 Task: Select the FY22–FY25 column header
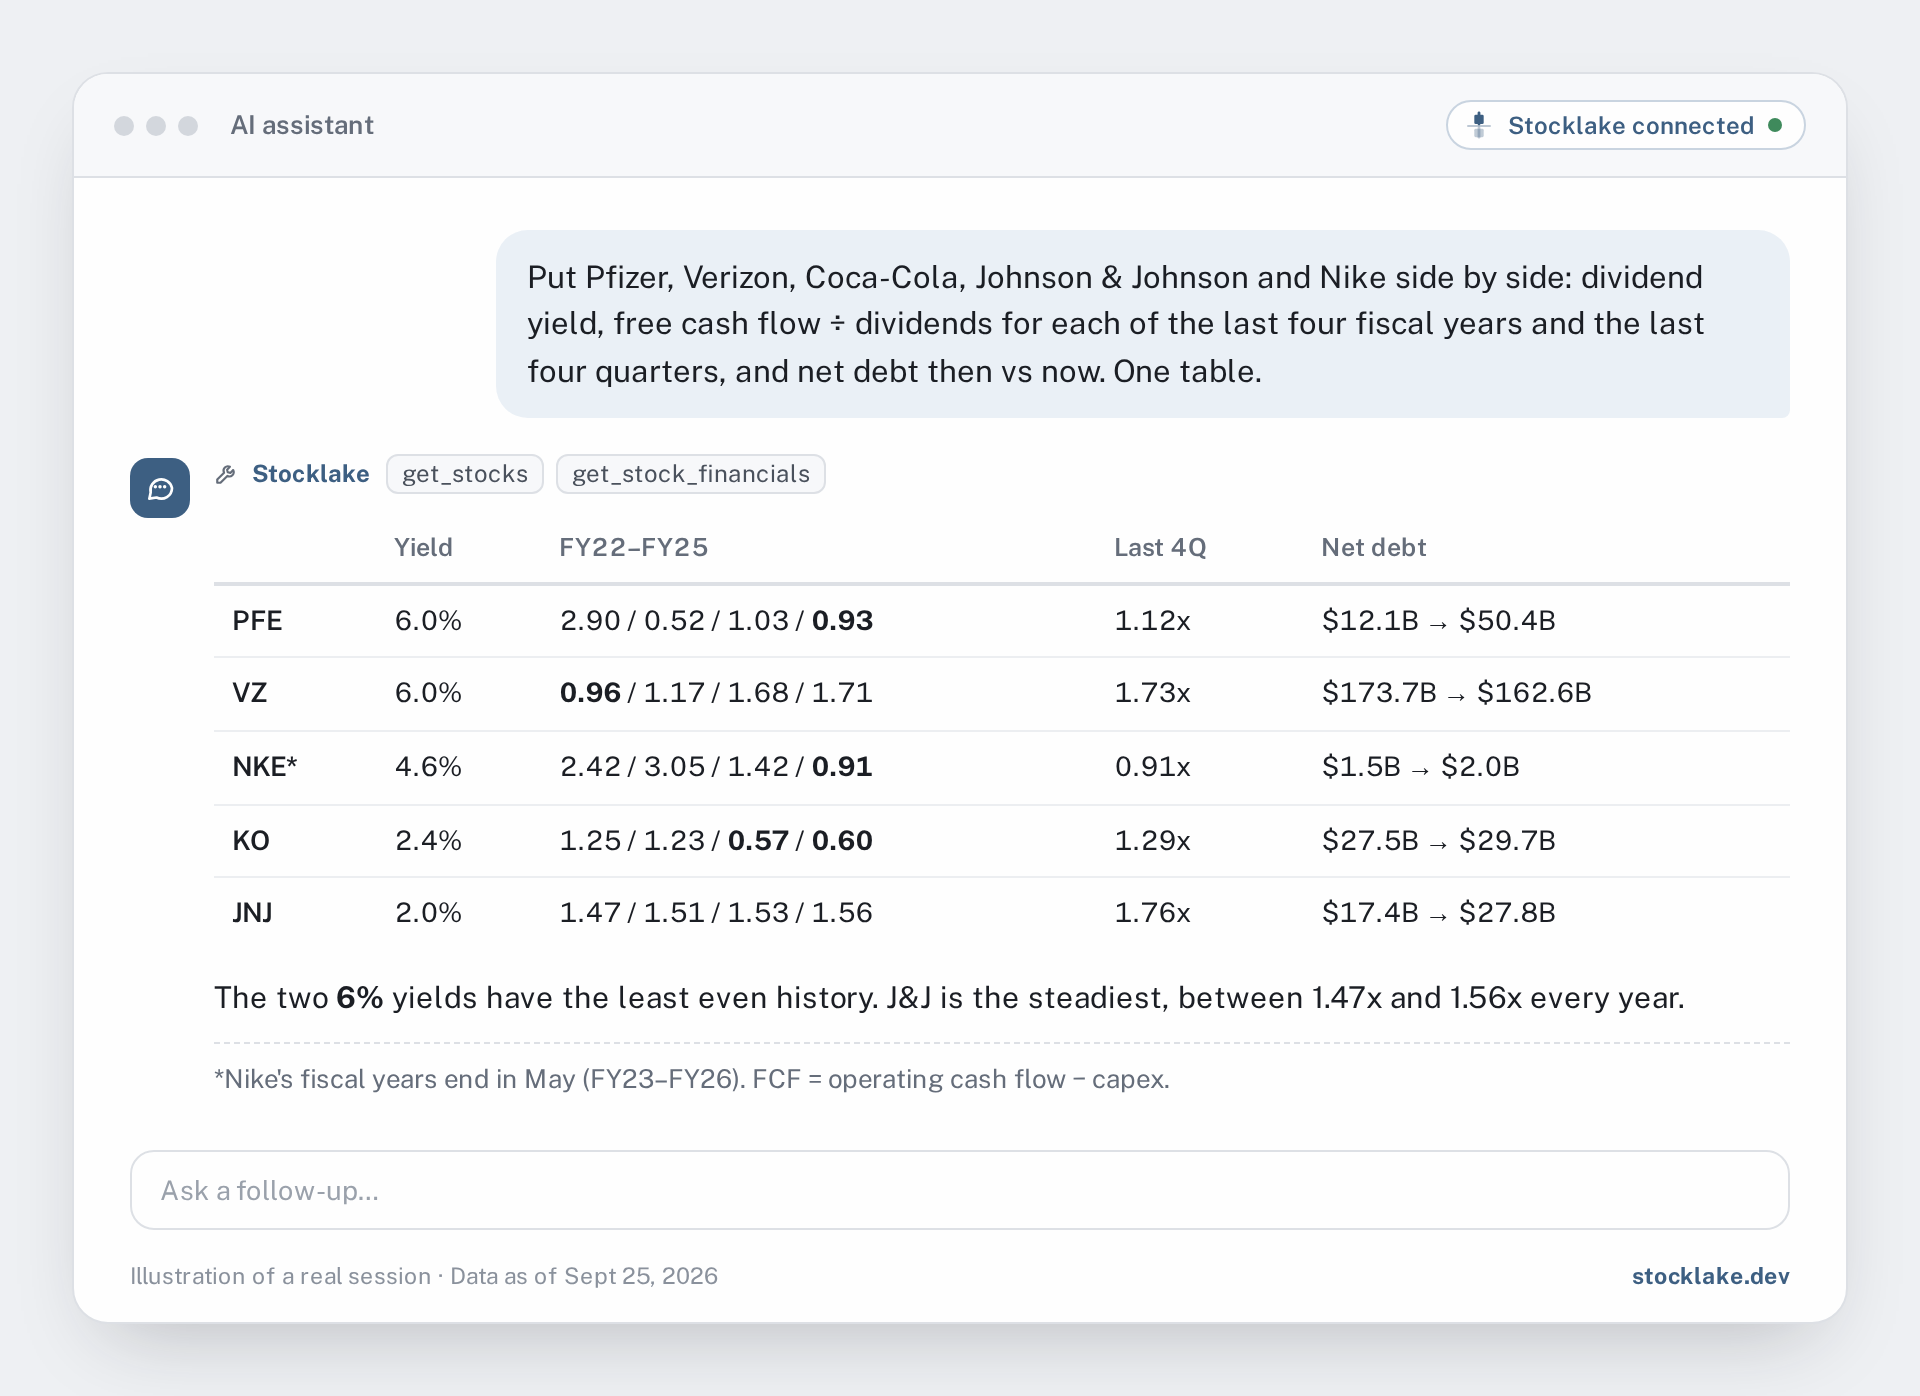tap(633, 547)
